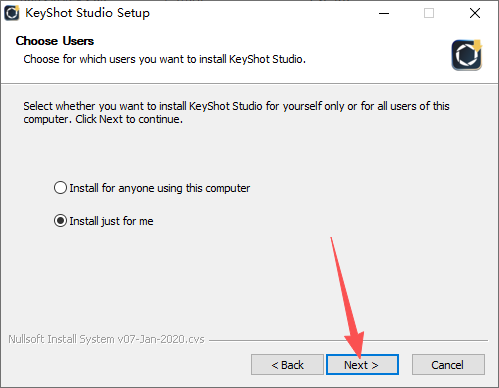Screen dimensions: 499x388
Task: Select the Install just for me radio button
Action: tap(60, 221)
